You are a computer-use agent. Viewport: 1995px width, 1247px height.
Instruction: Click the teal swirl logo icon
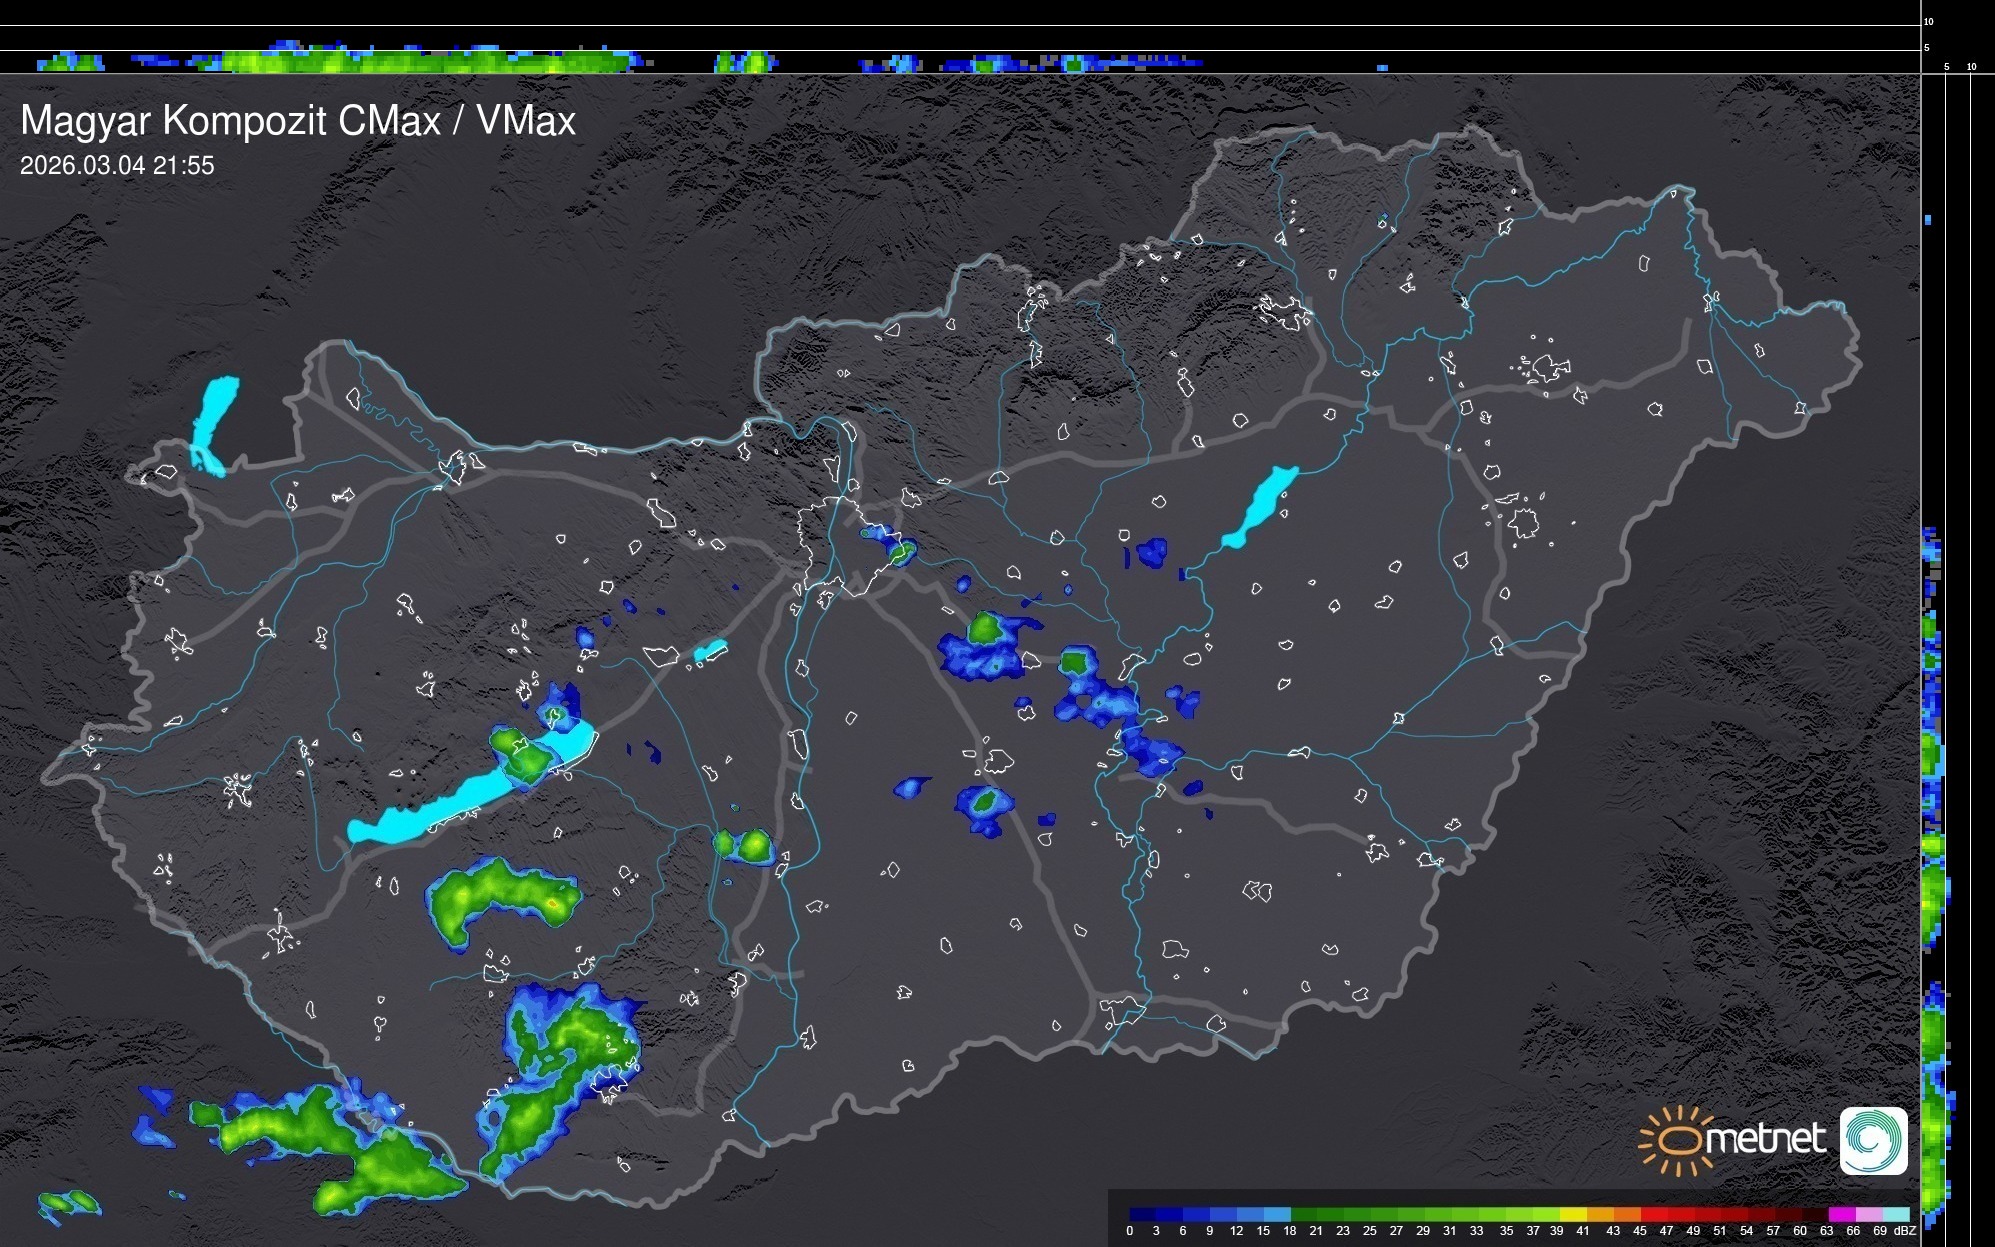point(1873,1140)
